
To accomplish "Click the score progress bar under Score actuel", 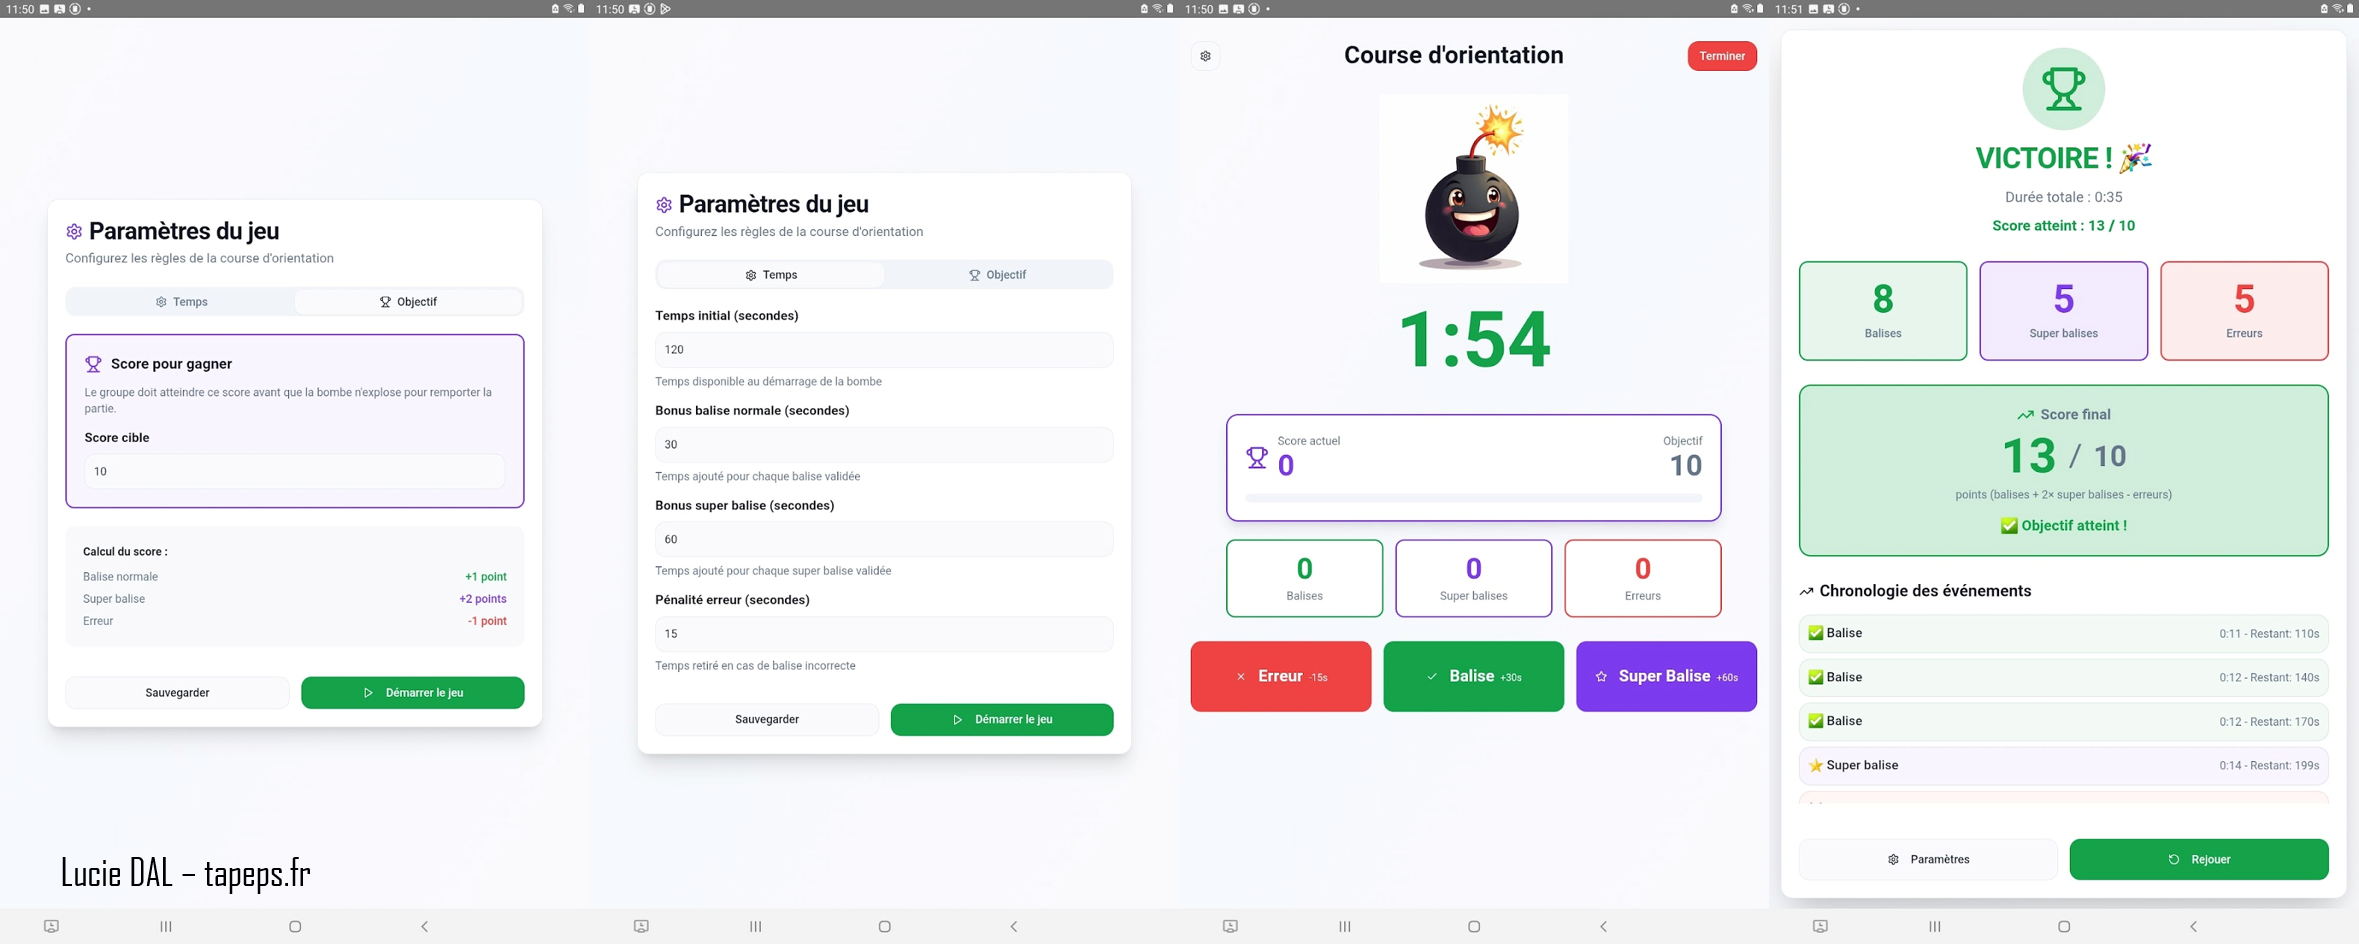I will tap(1472, 498).
